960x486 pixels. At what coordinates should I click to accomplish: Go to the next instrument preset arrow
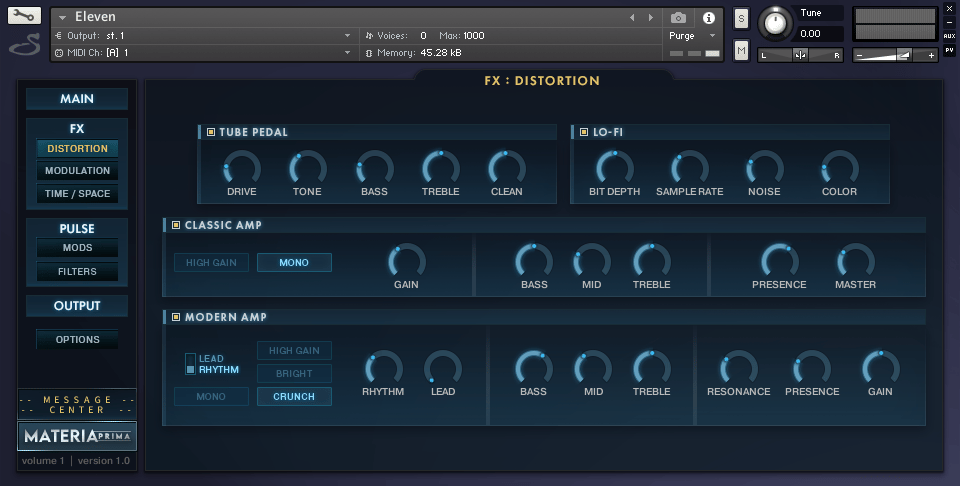pos(651,18)
